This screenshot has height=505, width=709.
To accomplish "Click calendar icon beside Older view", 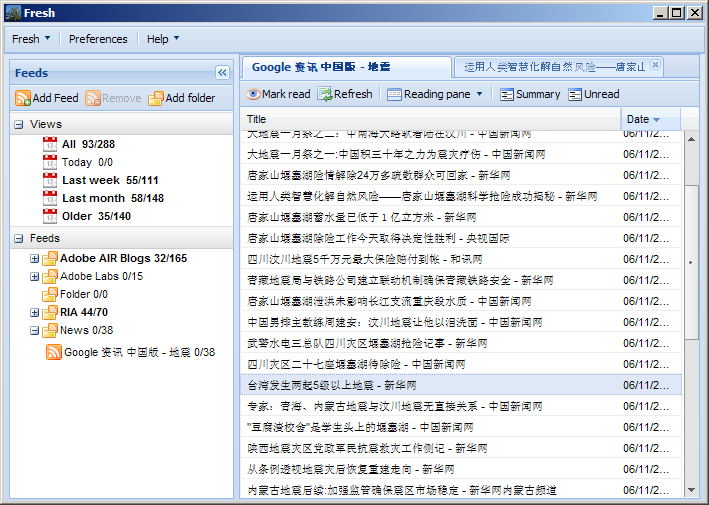I will tap(50, 216).
